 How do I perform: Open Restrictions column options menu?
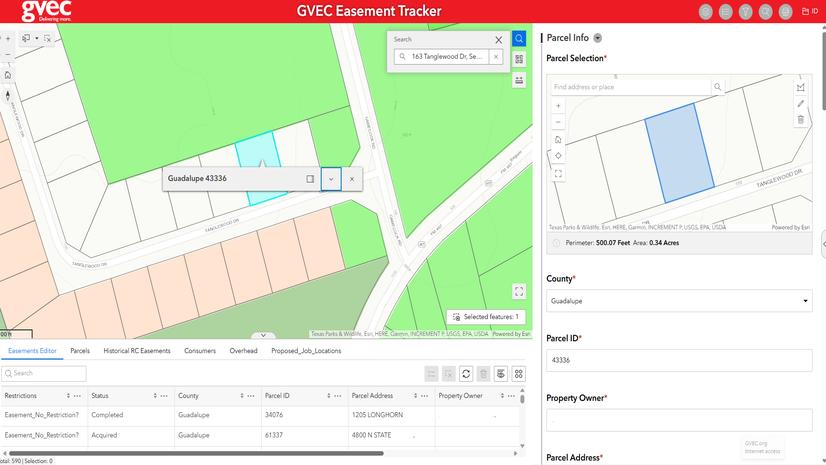point(77,396)
